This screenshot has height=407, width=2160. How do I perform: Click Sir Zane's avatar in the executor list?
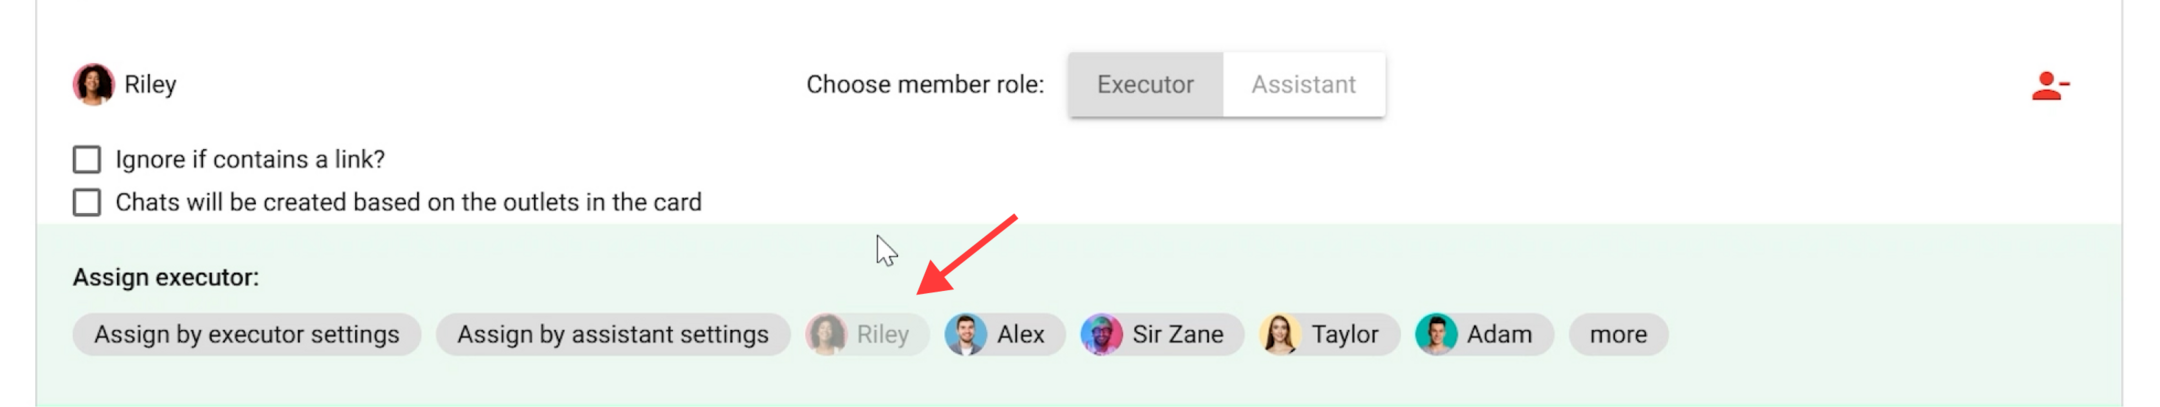tap(1101, 334)
